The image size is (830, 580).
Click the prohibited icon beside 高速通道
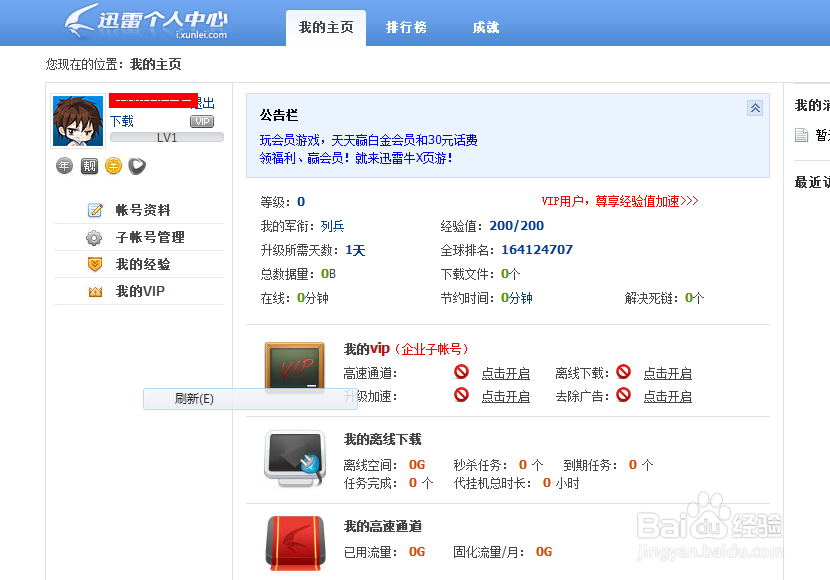coord(462,372)
